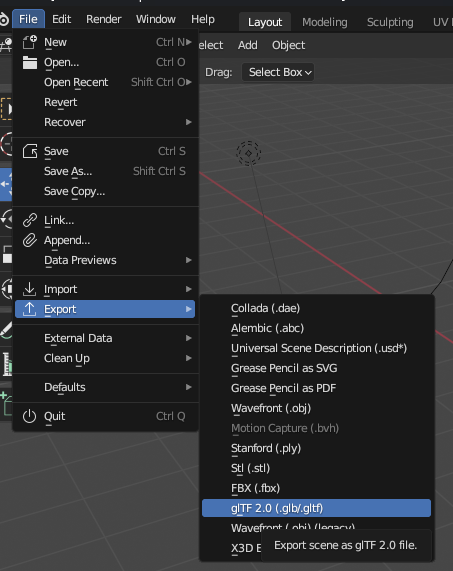The image size is (453, 571).
Task: Open the Add menu in viewport header
Action: pos(248,45)
